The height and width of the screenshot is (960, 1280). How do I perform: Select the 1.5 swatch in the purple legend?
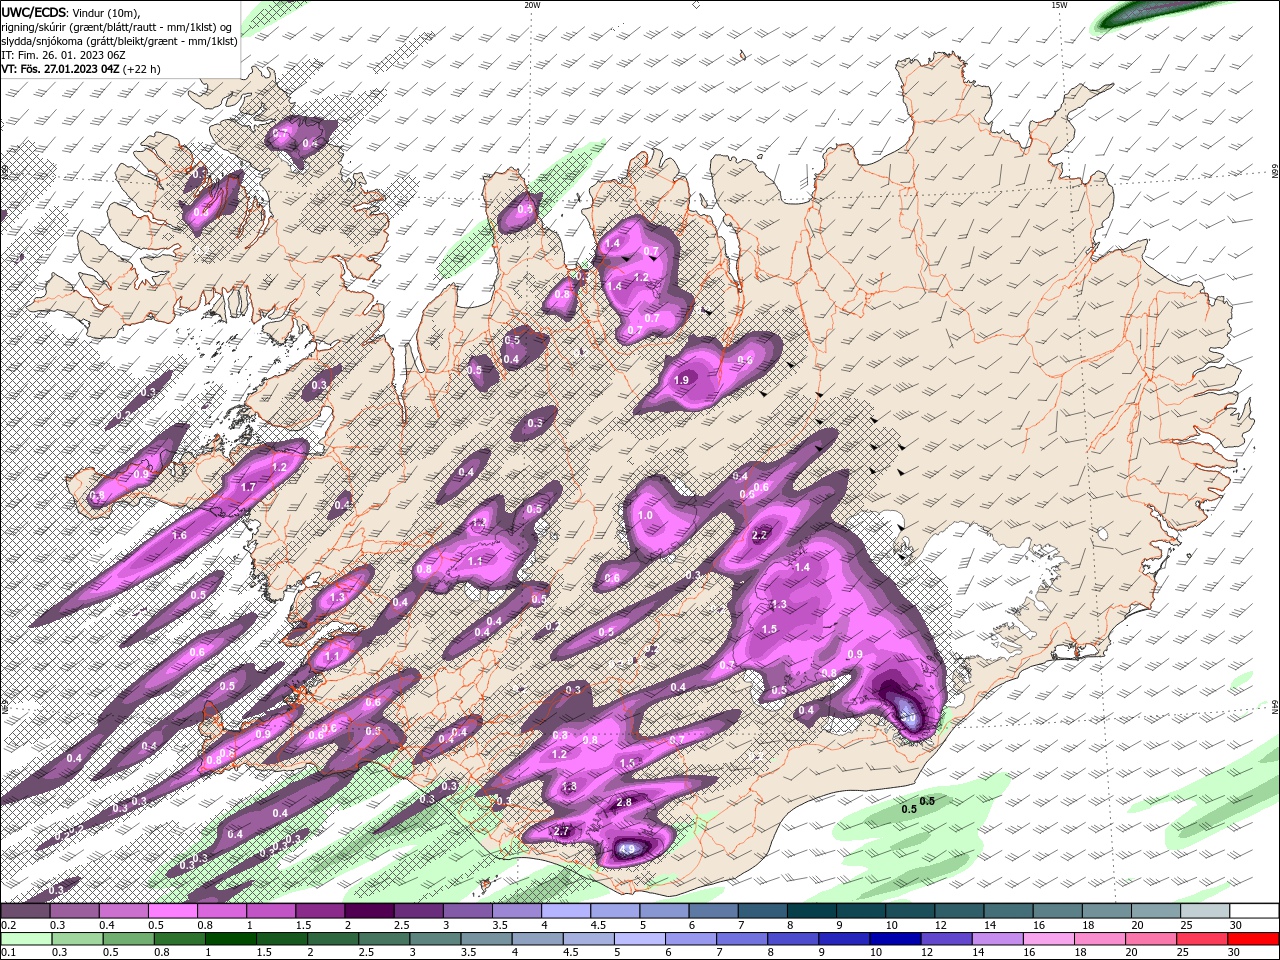pyautogui.click(x=320, y=911)
